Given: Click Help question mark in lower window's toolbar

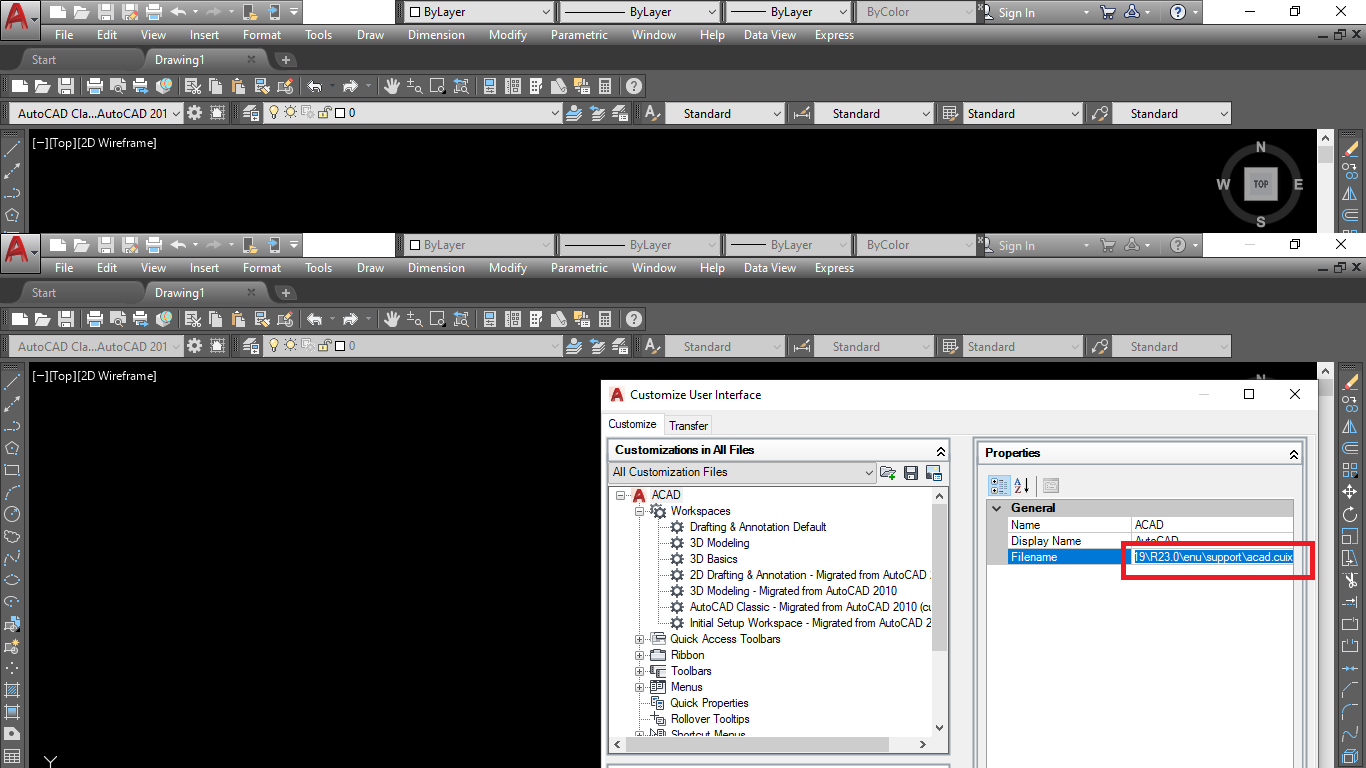Looking at the screenshot, I should [633, 319].
